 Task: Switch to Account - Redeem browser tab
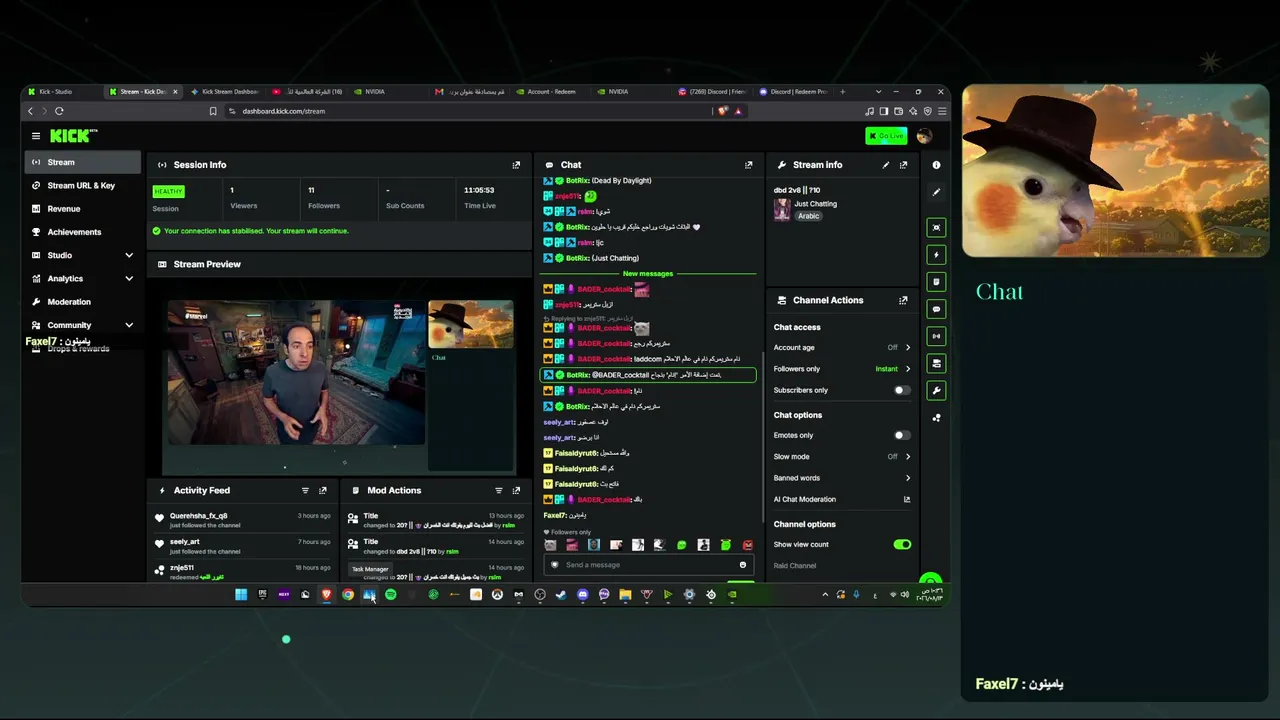551,92
